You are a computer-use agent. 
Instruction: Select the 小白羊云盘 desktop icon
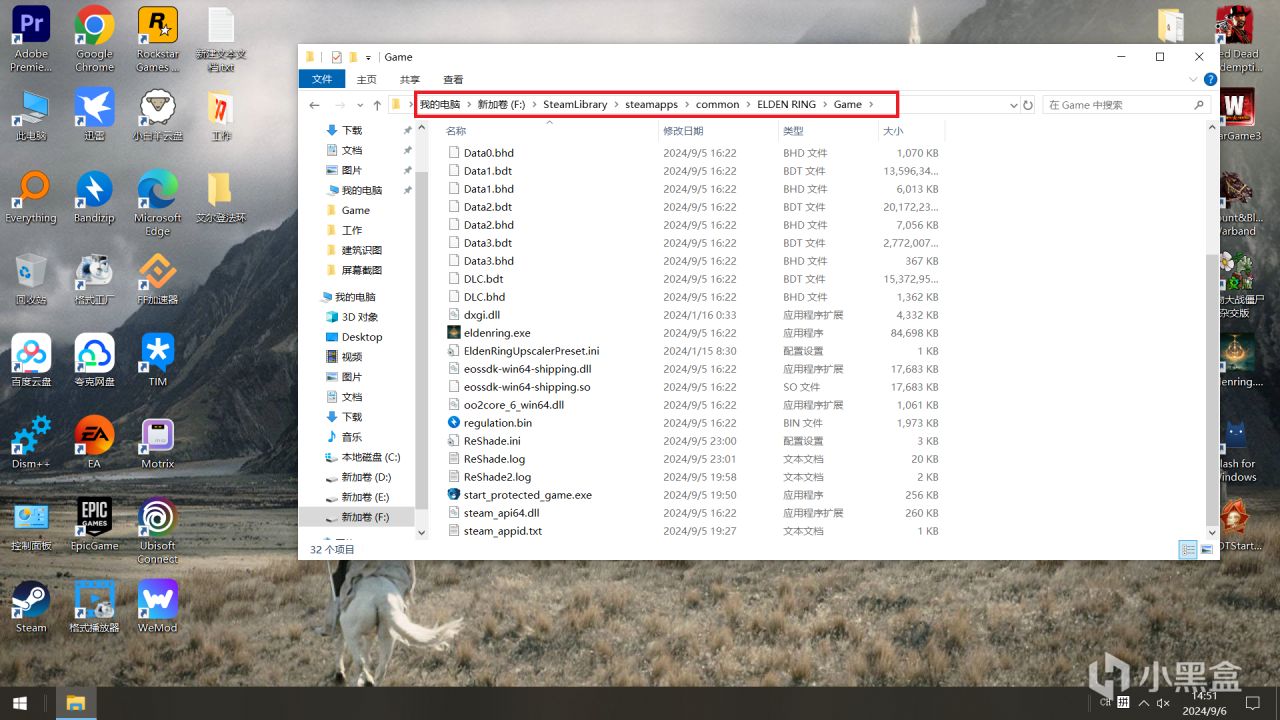pyautogui.click(x=157, y=114)
